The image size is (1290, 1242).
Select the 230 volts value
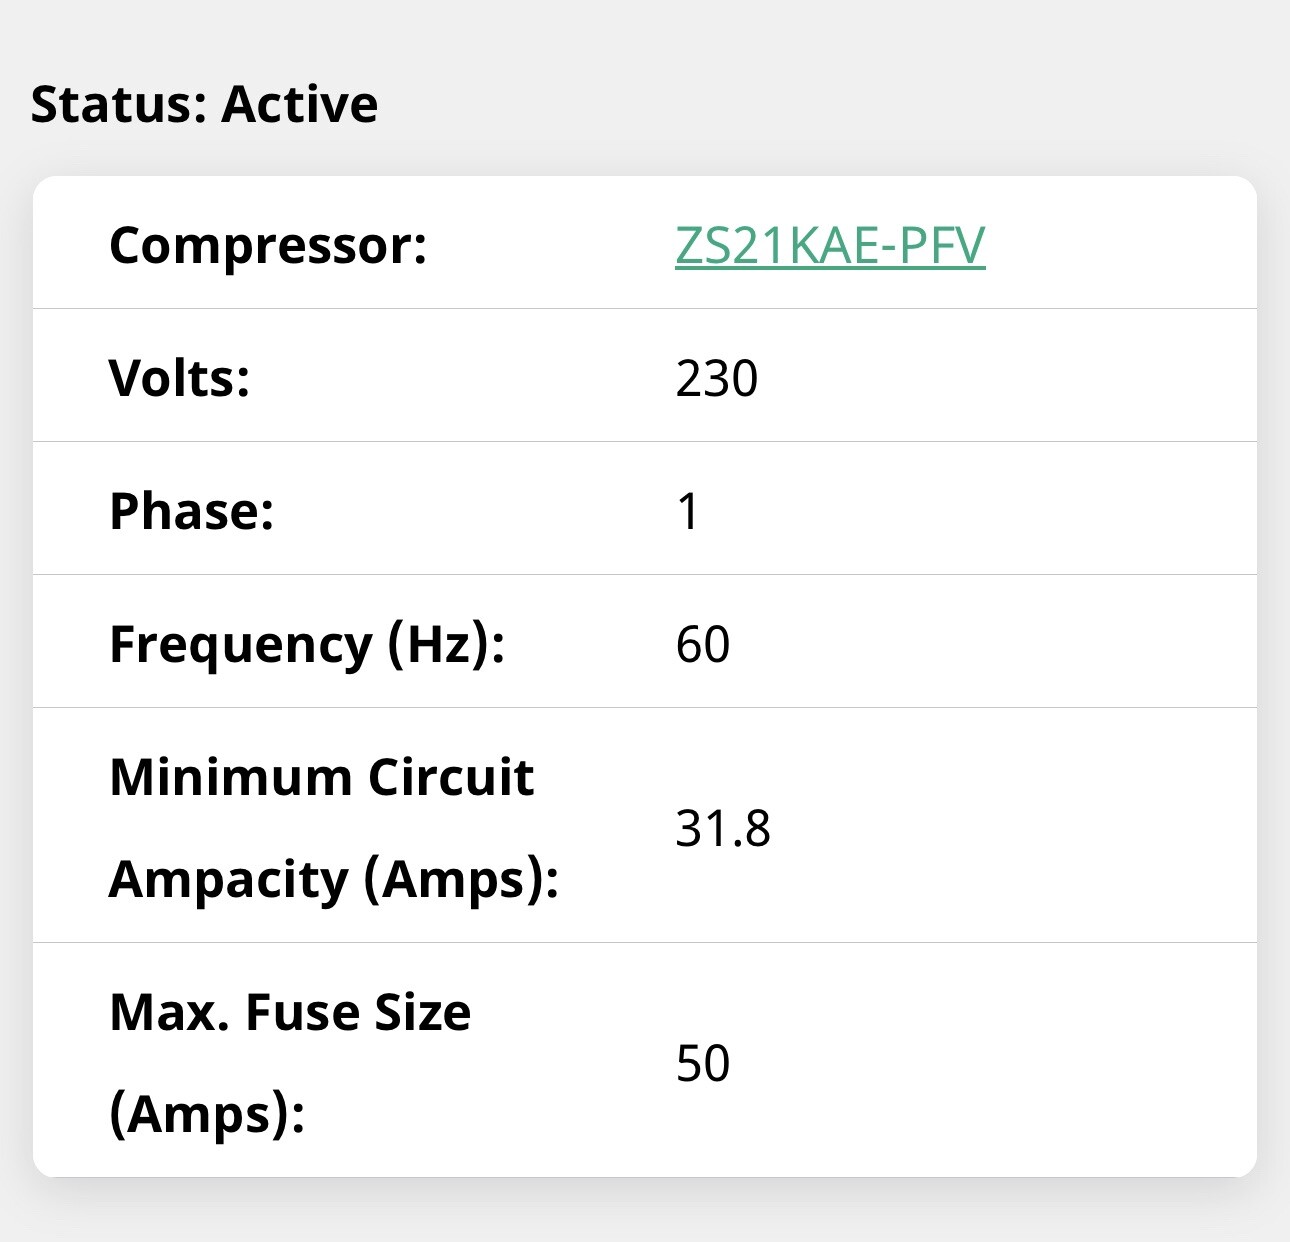716,378
